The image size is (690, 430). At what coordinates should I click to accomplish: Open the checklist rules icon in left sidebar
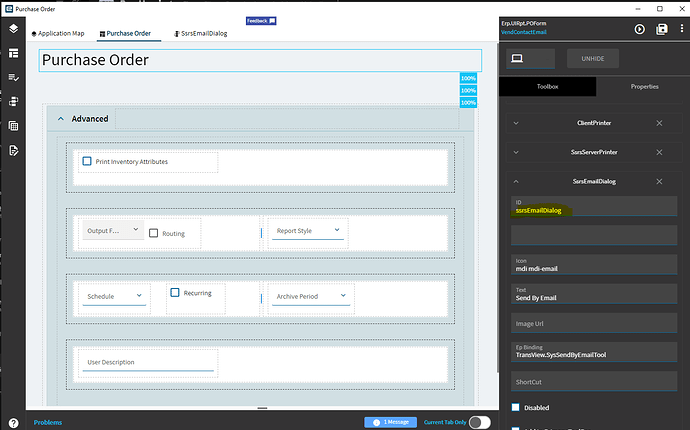click(14, 77)
